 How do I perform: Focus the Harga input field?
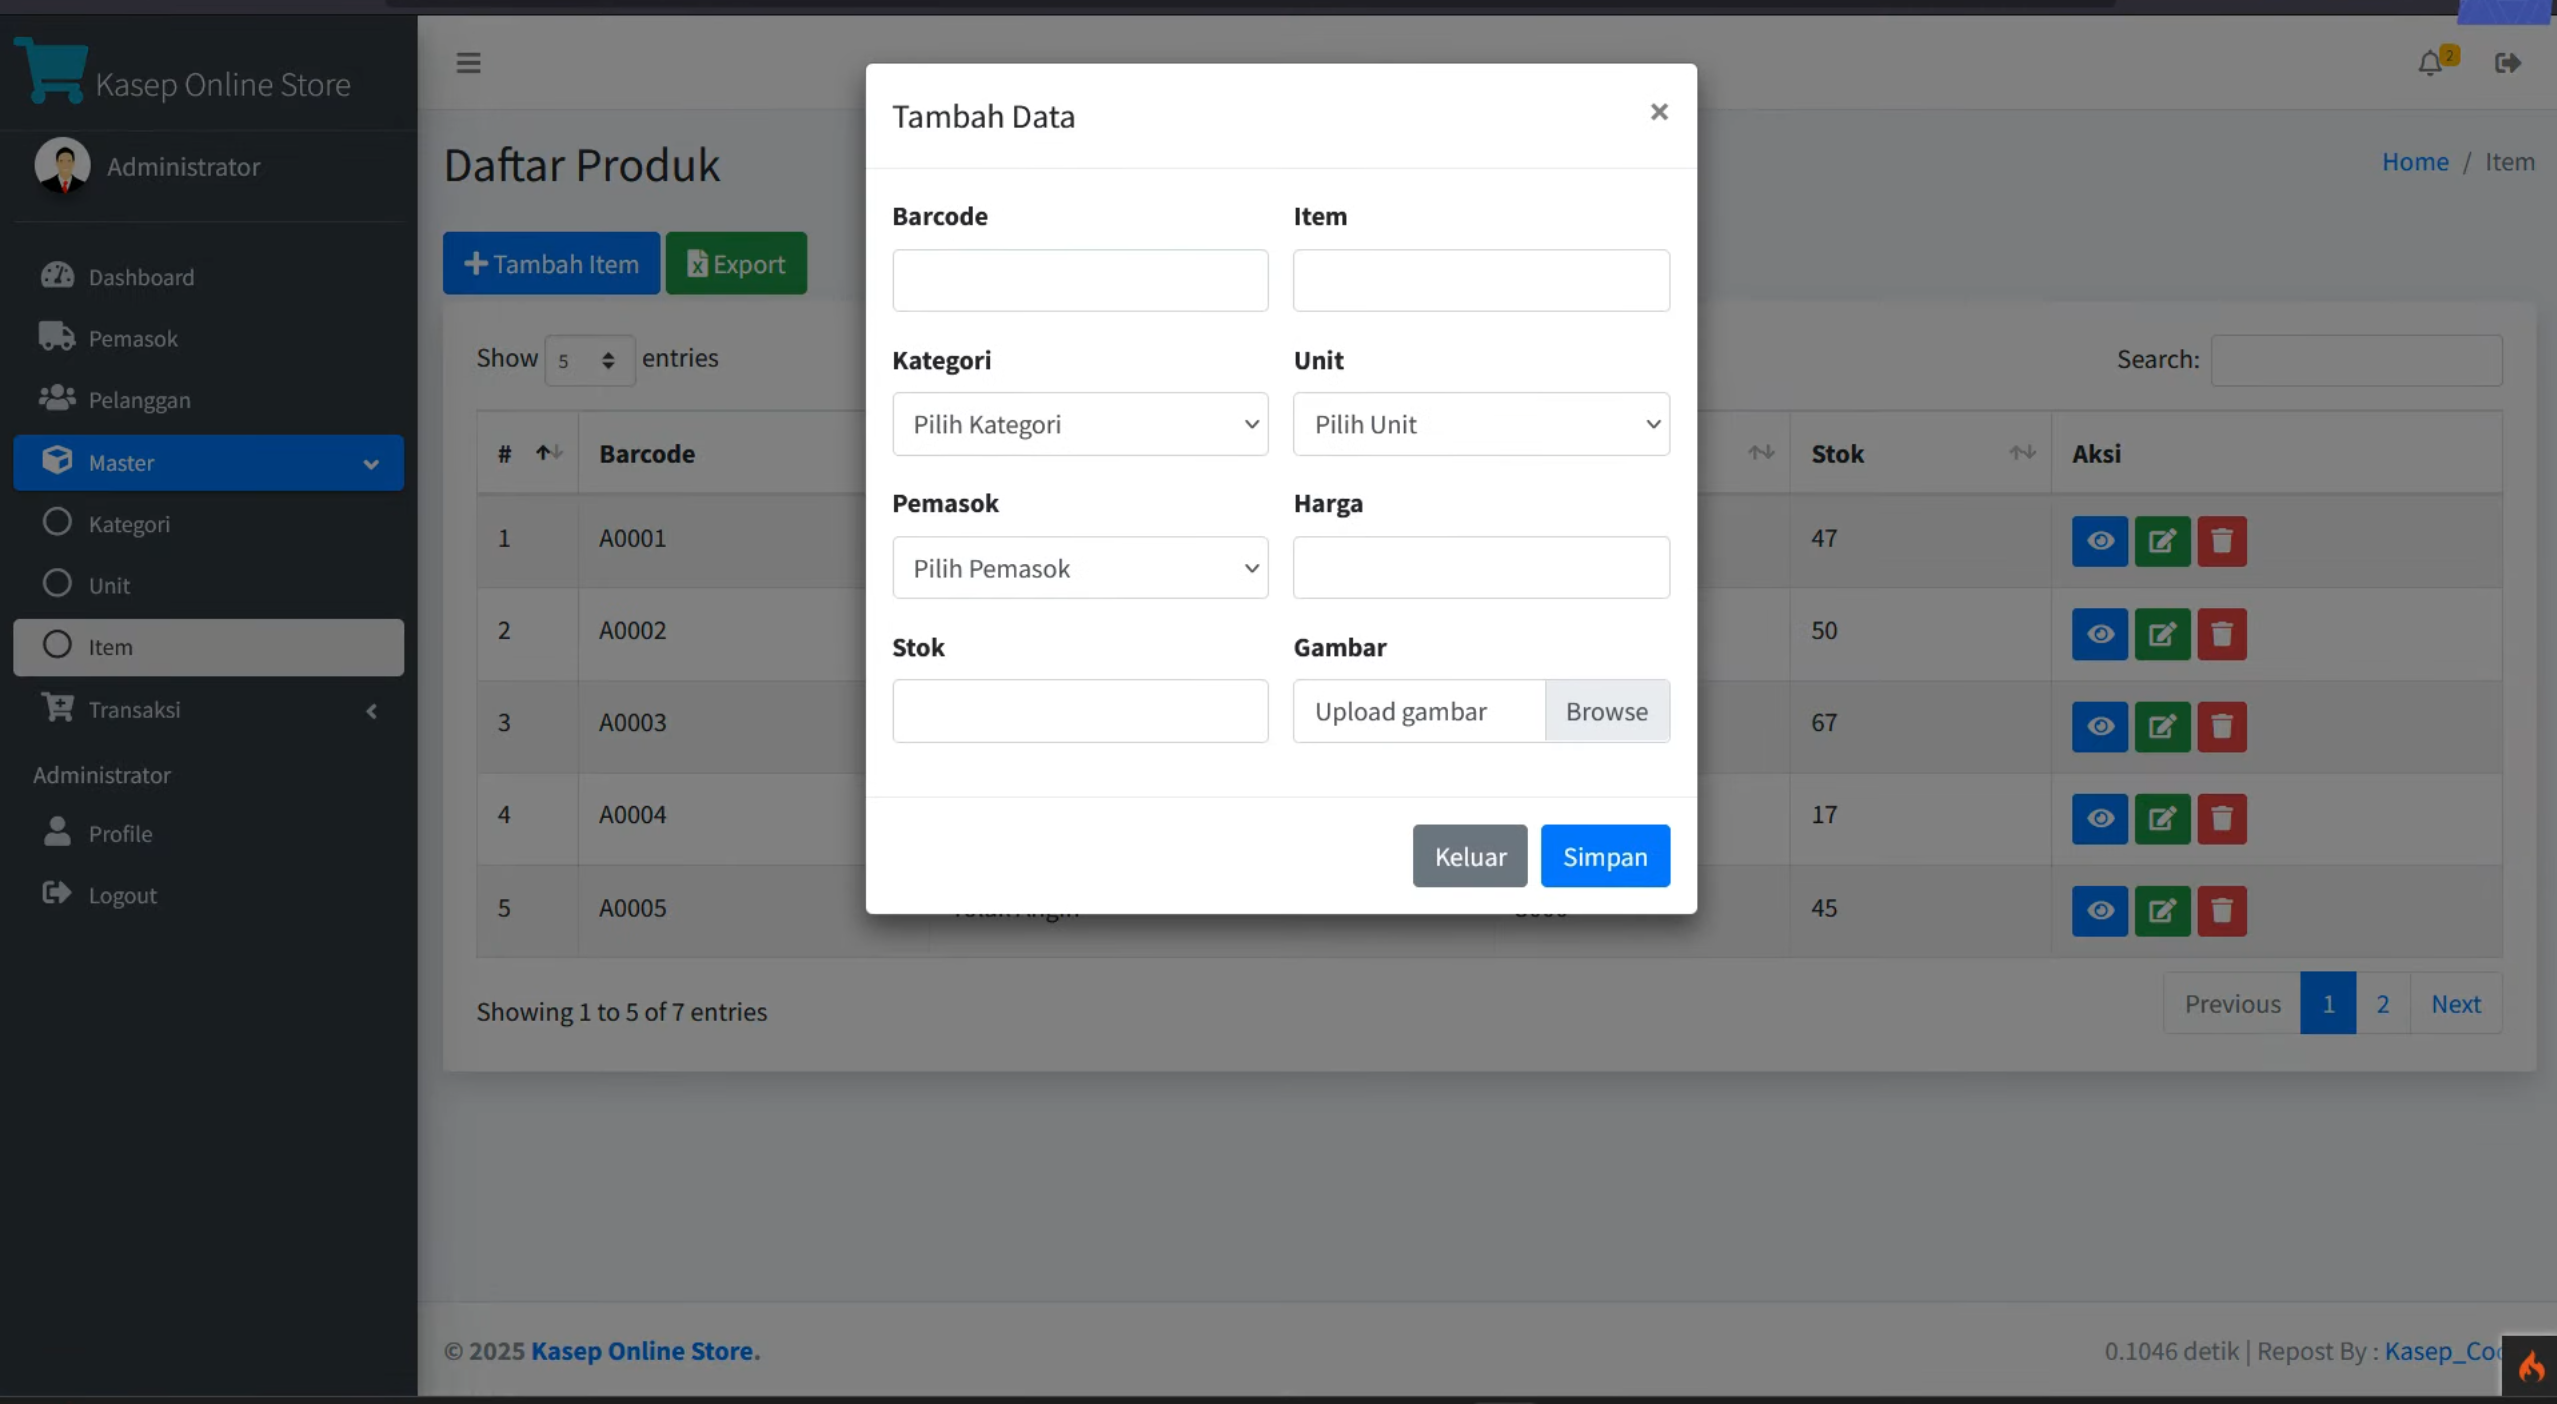1481,568
